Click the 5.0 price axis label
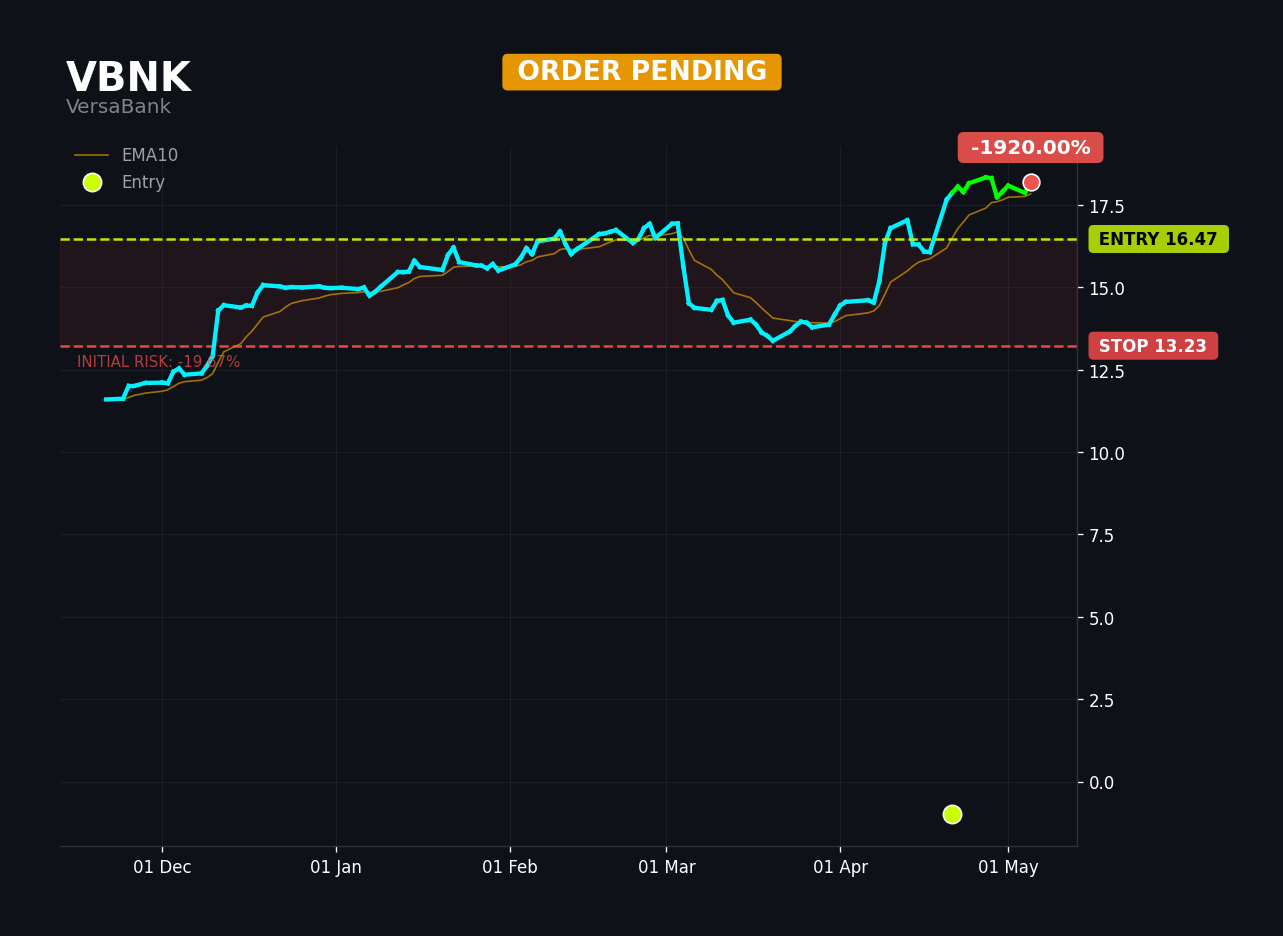 1102,618
